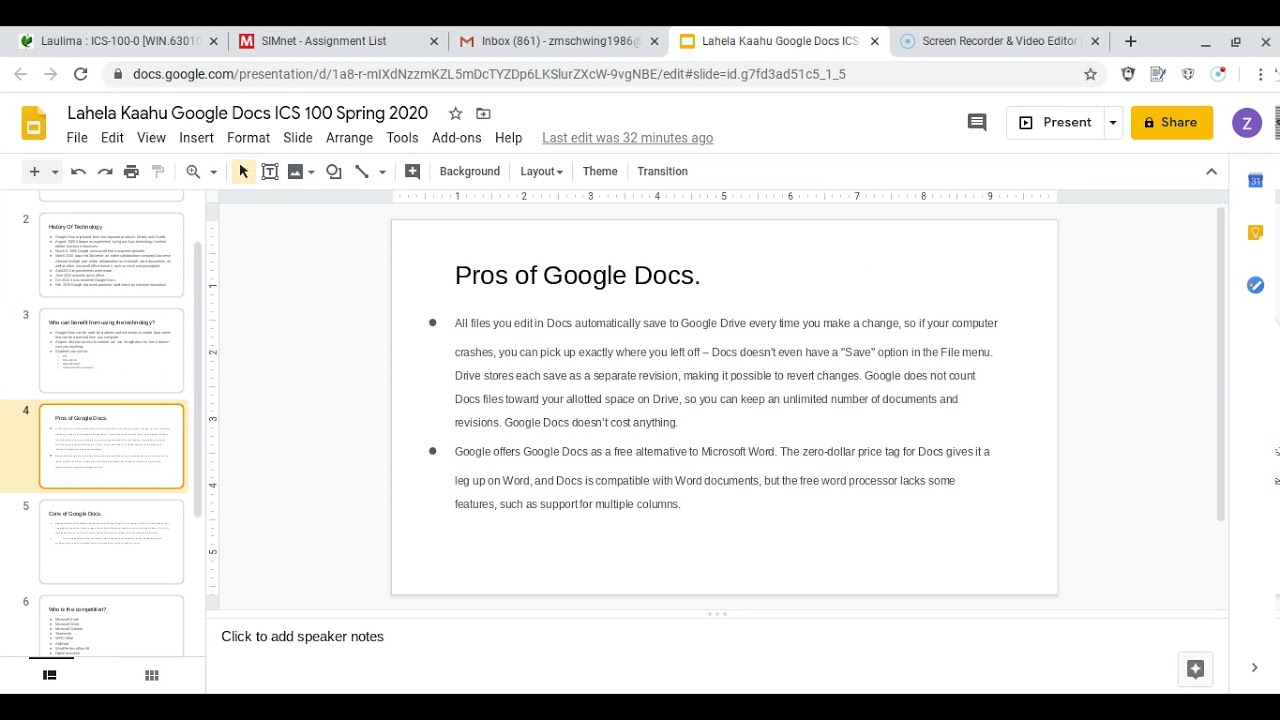Open the Add-ons menu
1280x720 pixels.
point(456,138)
